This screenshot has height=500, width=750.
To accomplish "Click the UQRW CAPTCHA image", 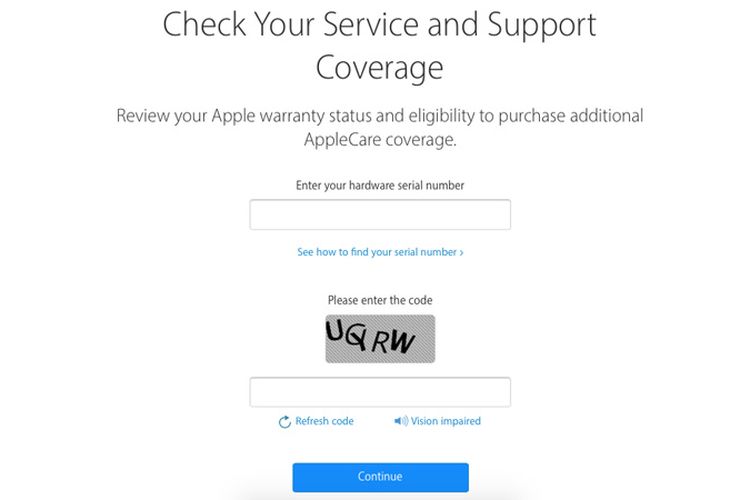I will [380, 339].
